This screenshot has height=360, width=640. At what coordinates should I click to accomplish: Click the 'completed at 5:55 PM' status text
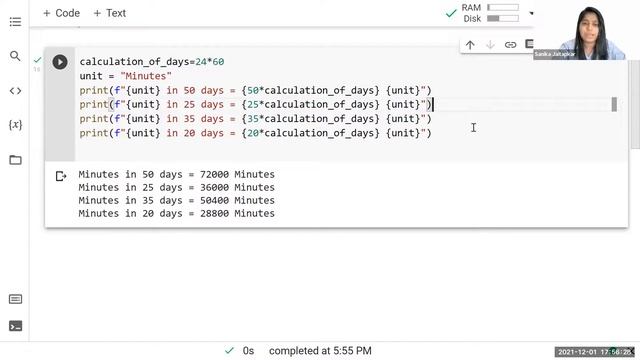[320, 351]
